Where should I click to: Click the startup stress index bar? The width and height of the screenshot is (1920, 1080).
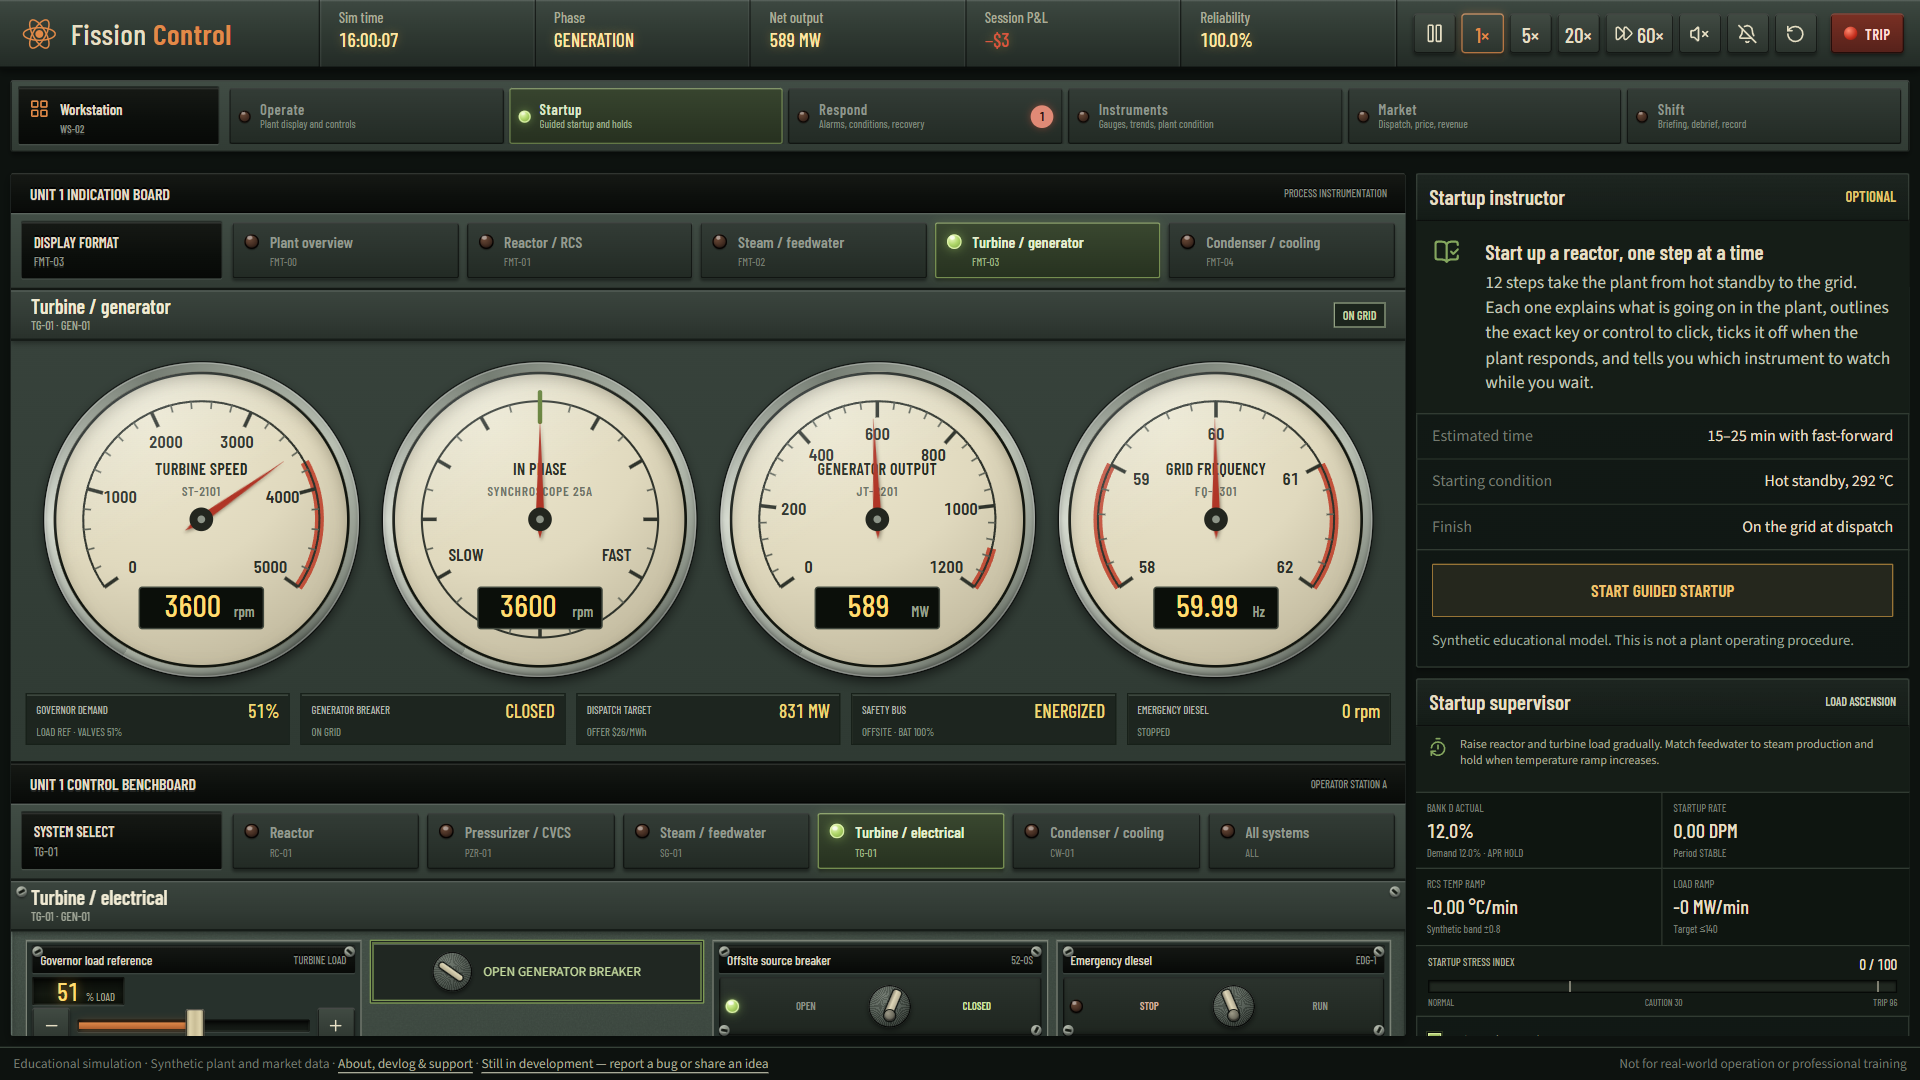coord(1661,986)
